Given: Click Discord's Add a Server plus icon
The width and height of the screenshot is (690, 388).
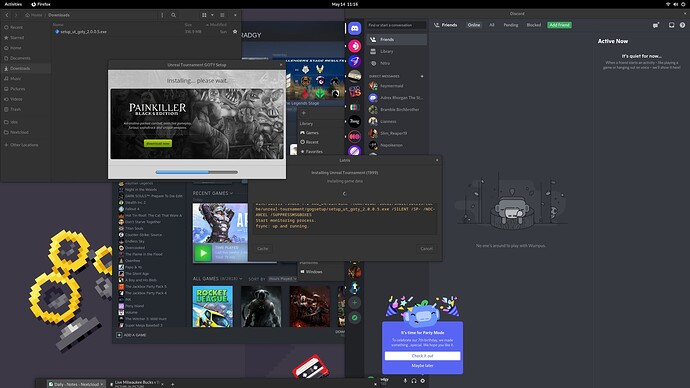Looking at the screenshot, I should tap(355, 302).
